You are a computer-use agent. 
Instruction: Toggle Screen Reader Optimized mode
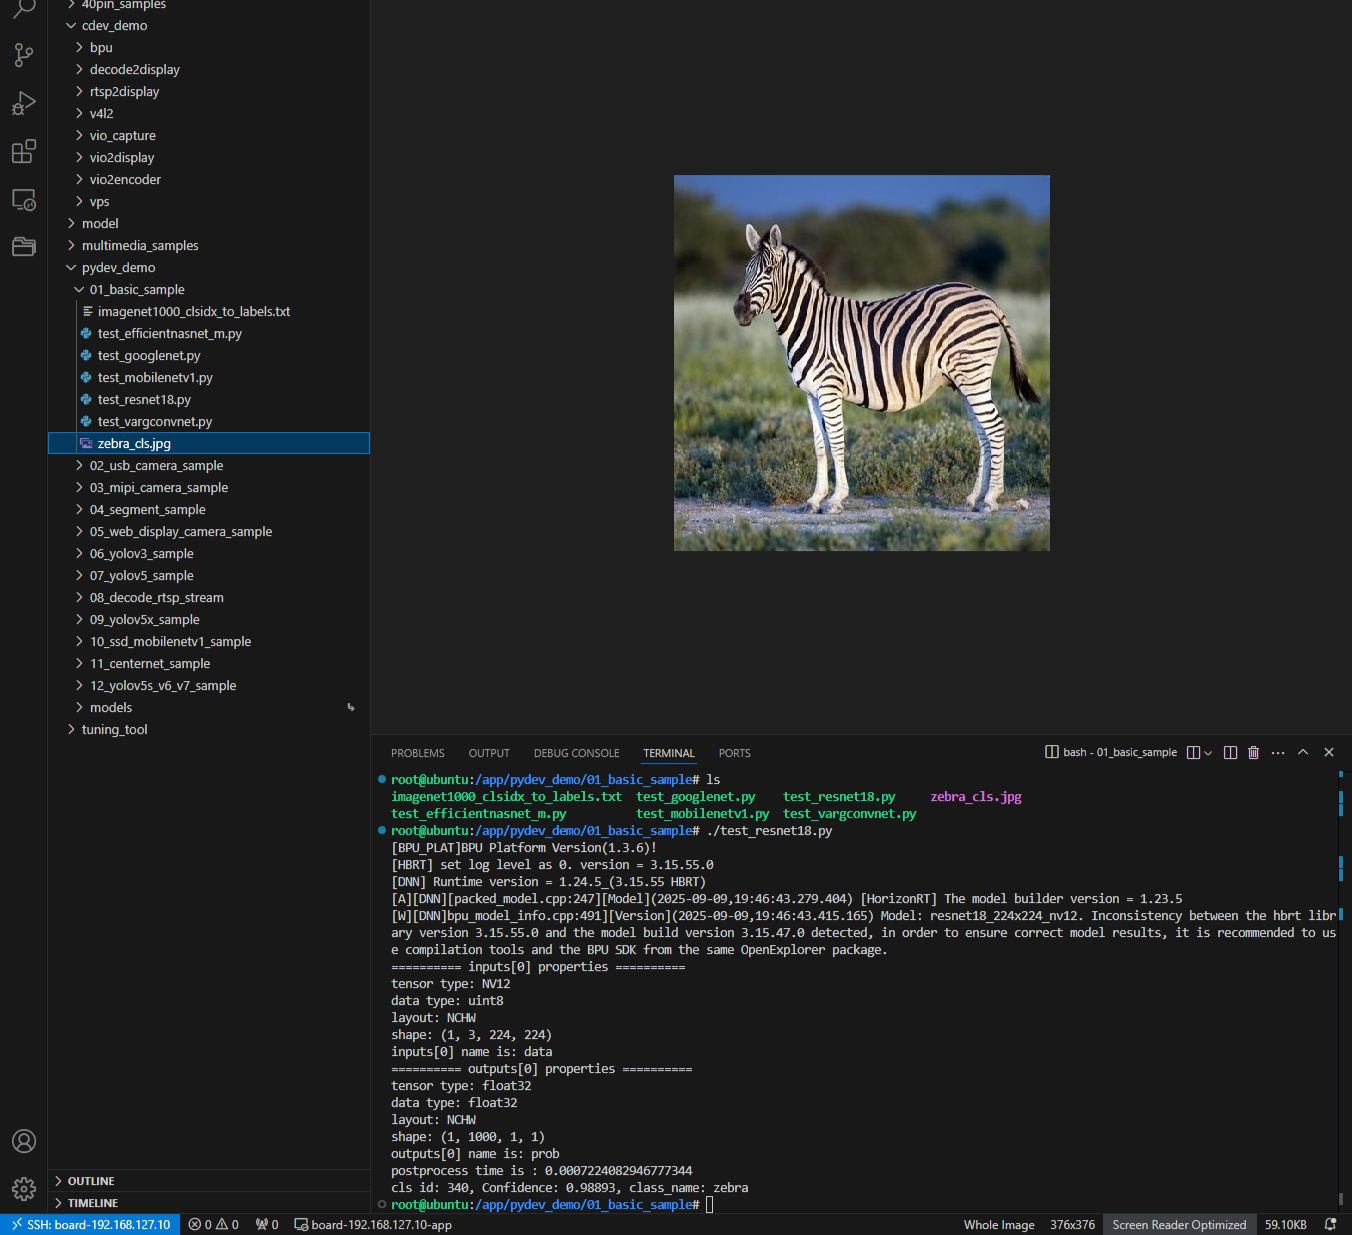click(1179, 1224)
